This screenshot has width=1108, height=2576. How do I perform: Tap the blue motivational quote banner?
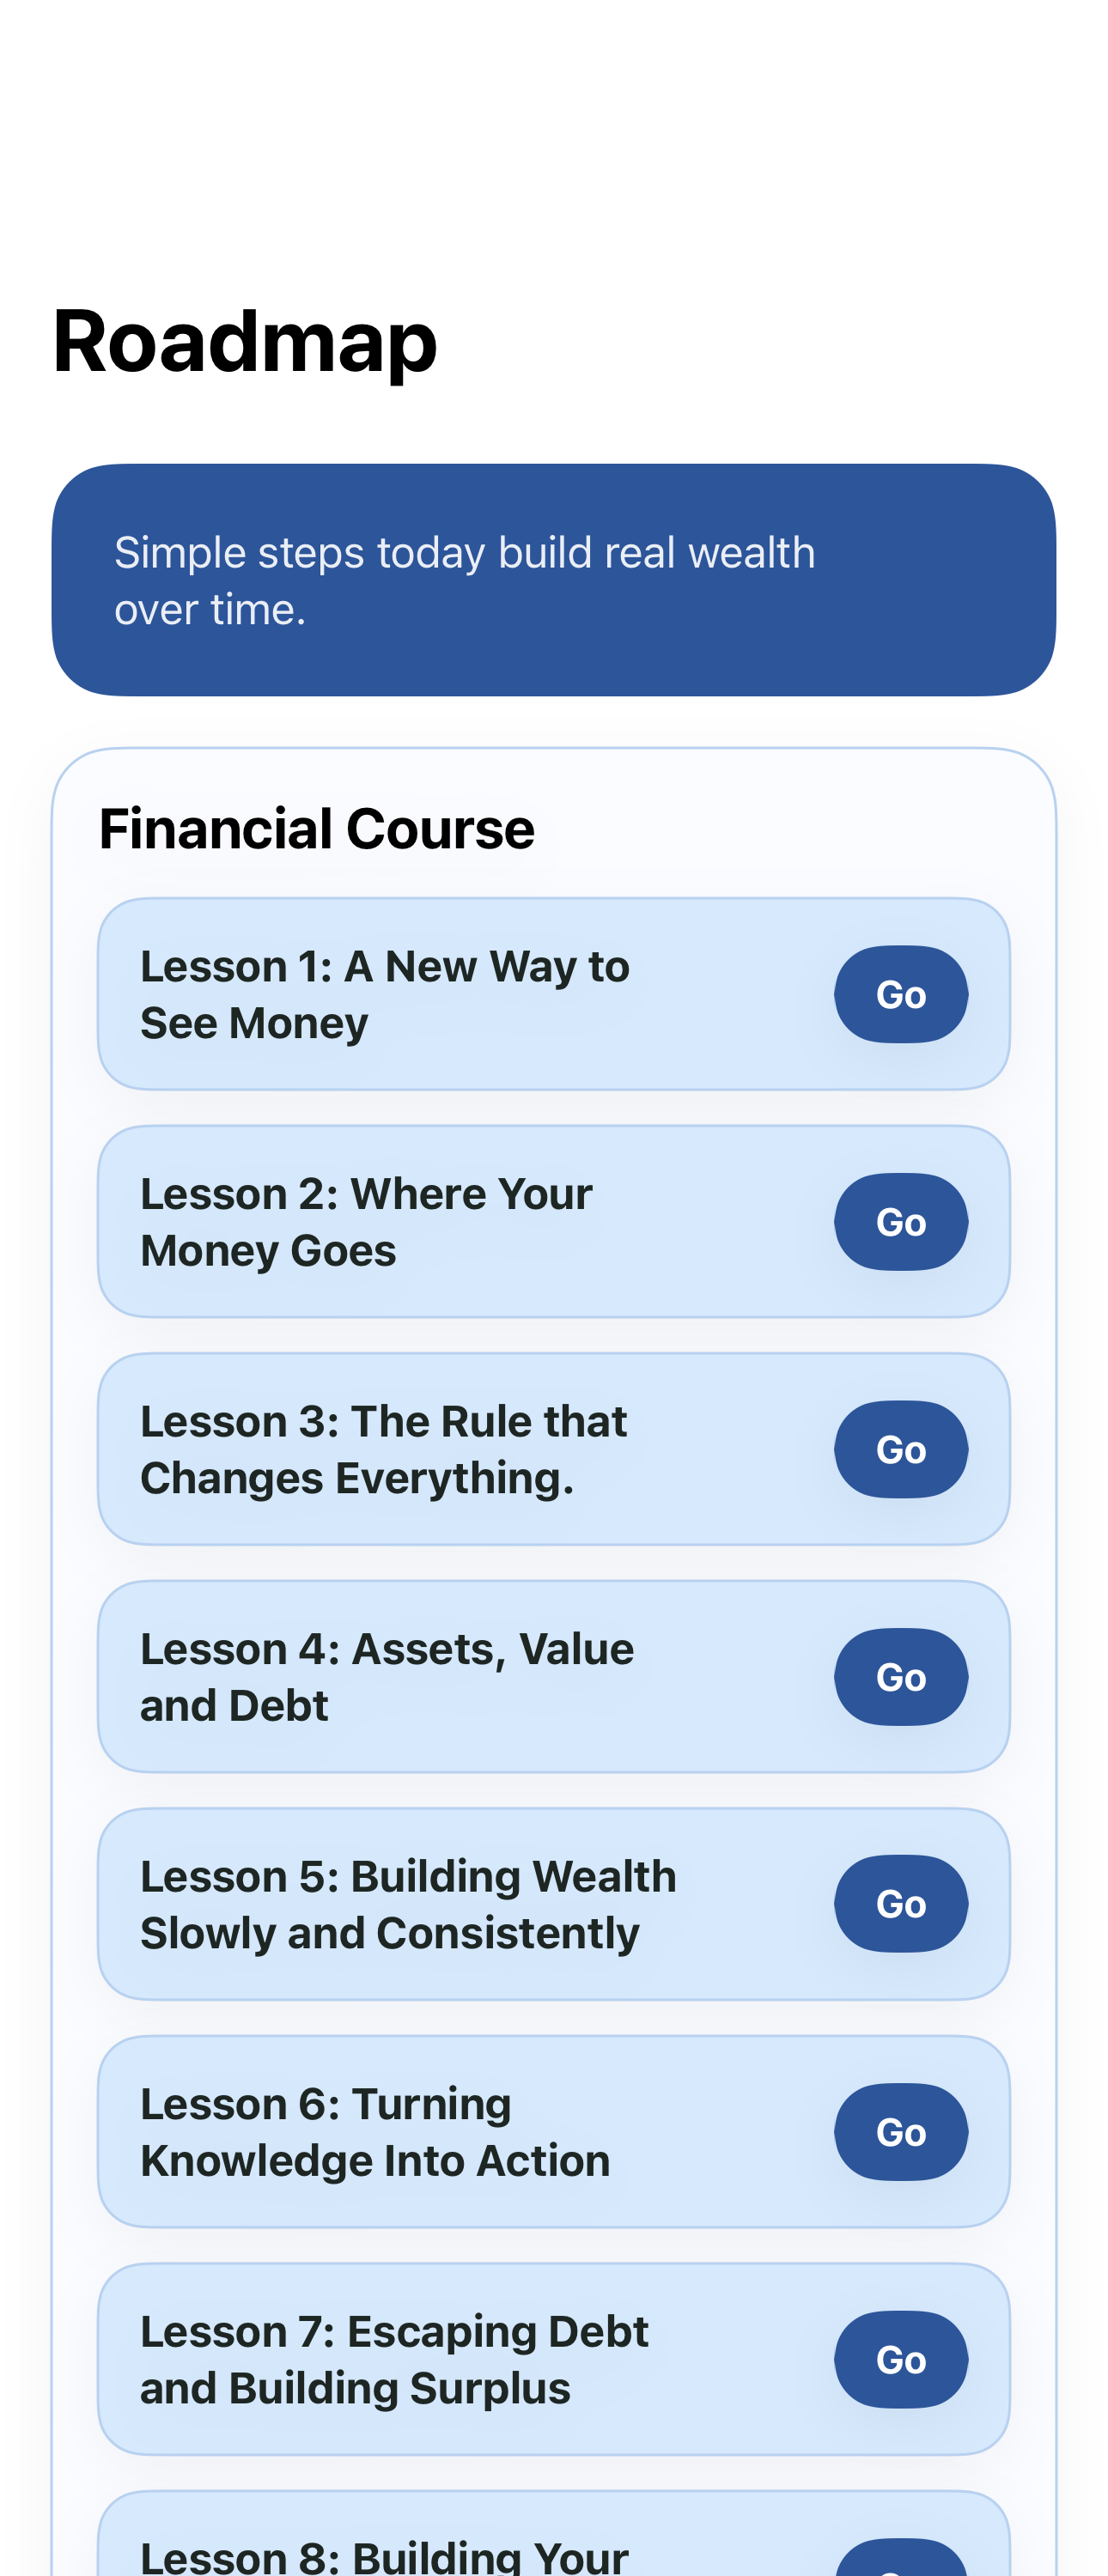click(554, 580)
